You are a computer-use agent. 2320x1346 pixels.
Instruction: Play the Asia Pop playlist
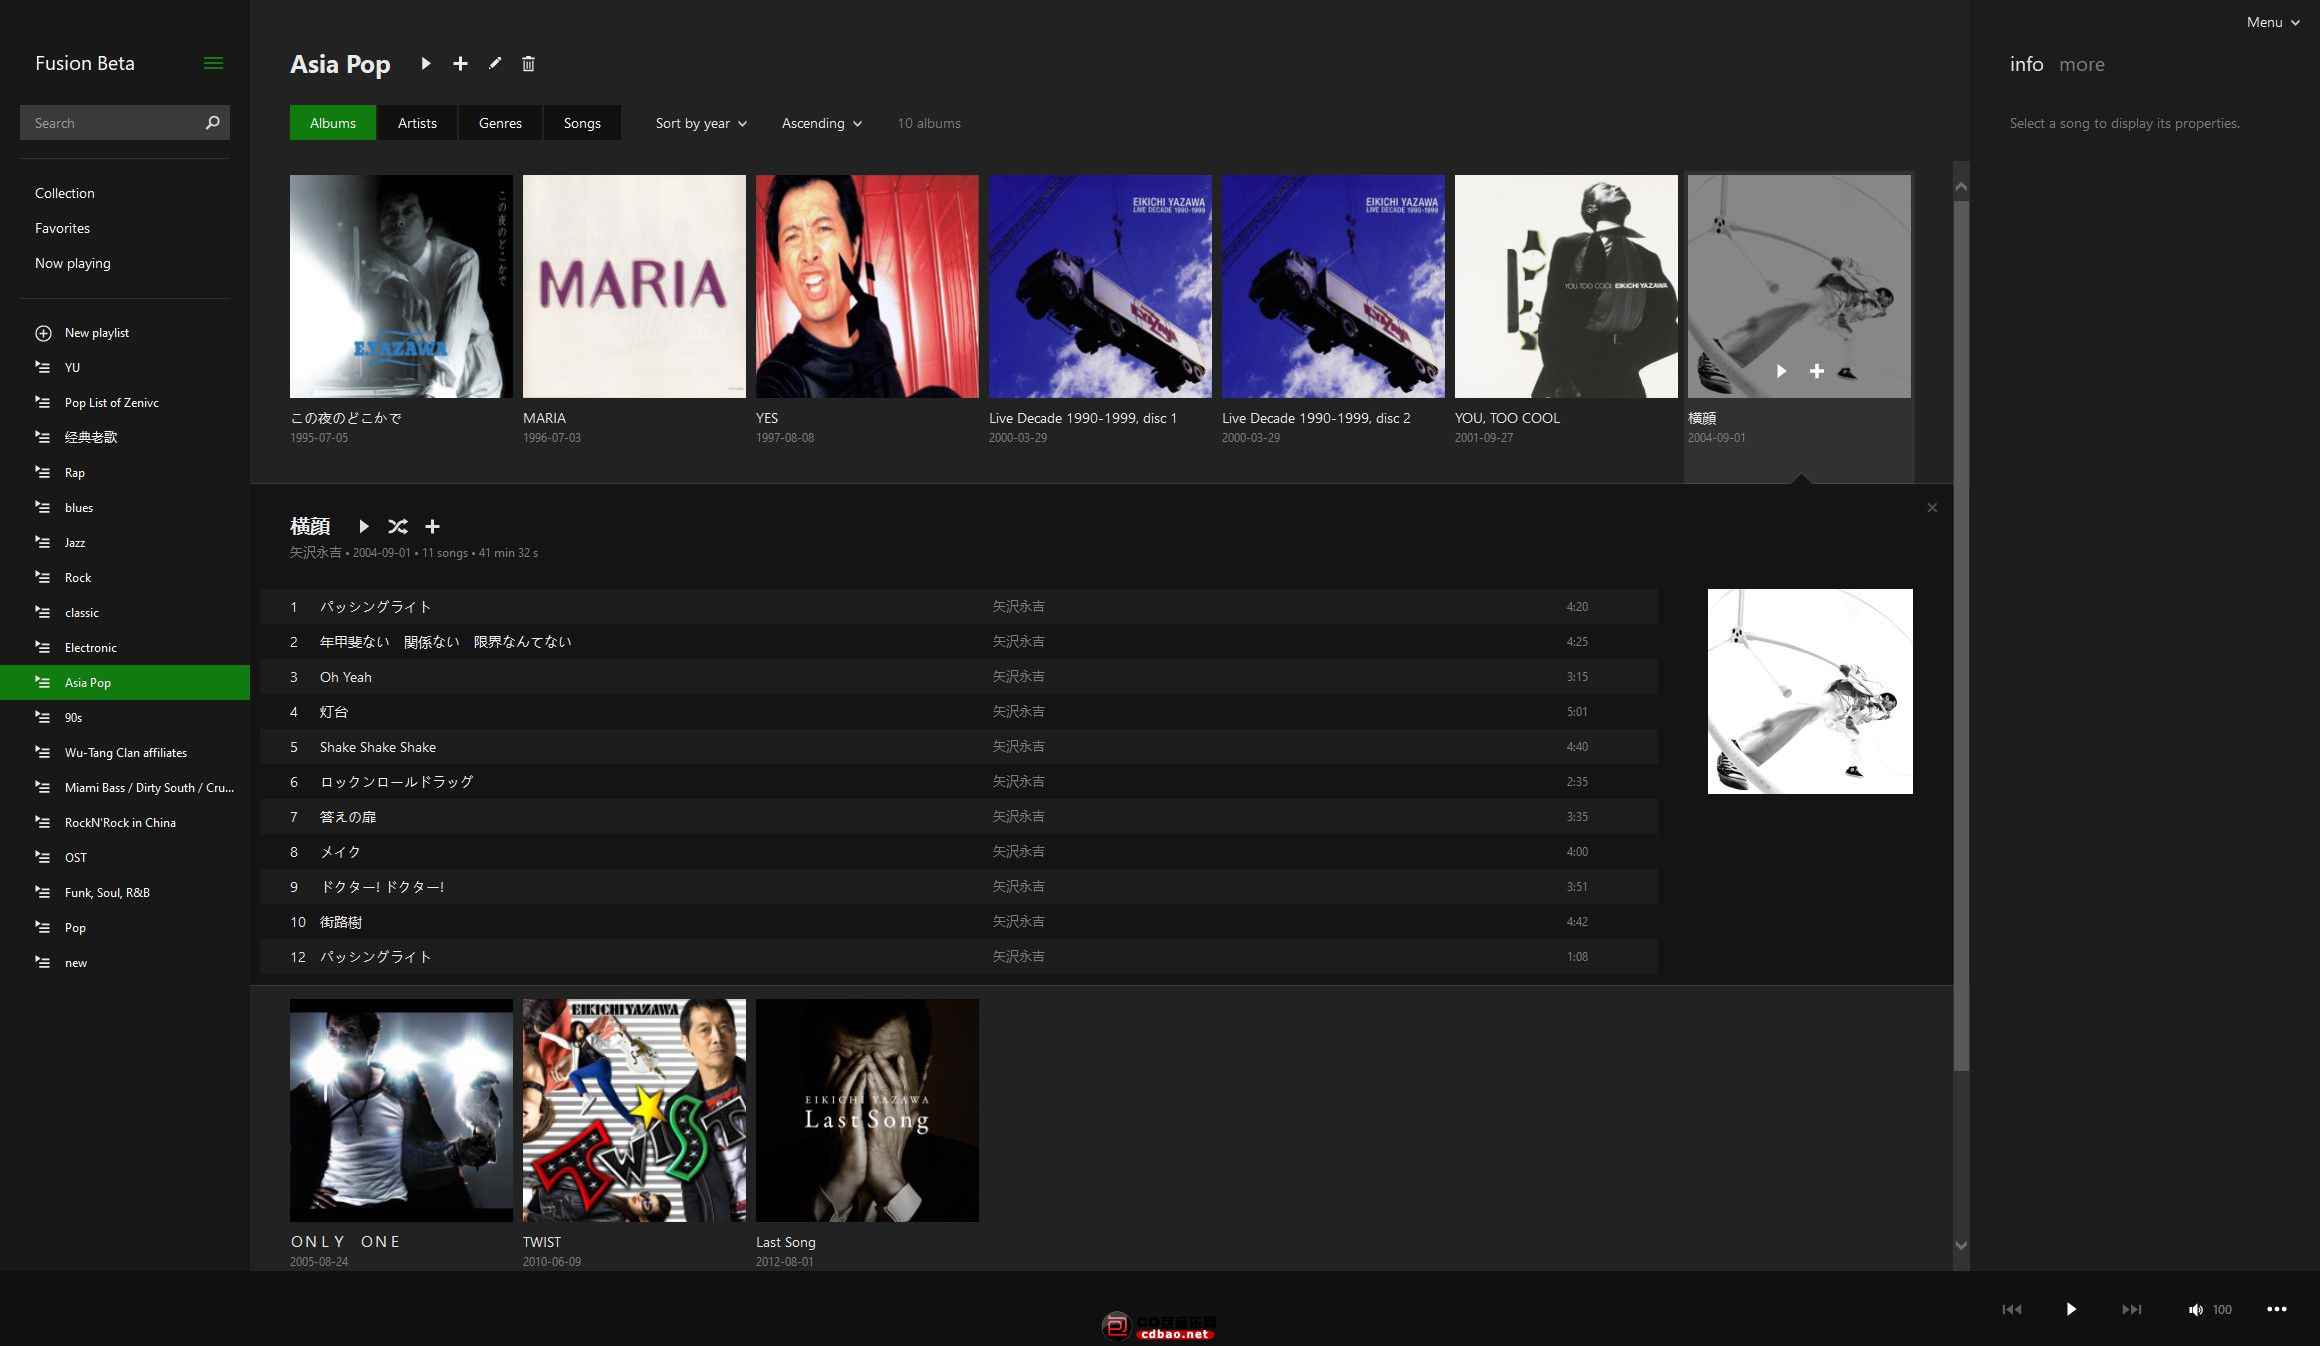tap(426, 64)
